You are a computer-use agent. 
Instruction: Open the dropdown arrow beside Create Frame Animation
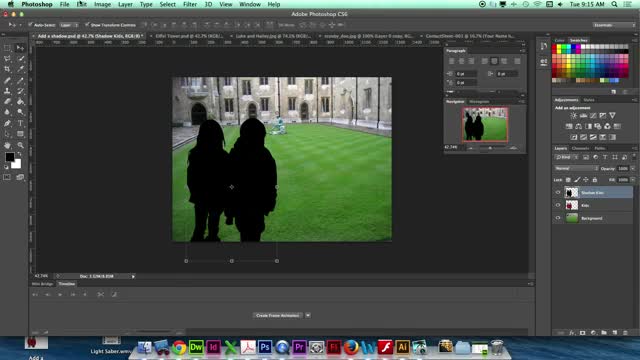coord(308,315)
